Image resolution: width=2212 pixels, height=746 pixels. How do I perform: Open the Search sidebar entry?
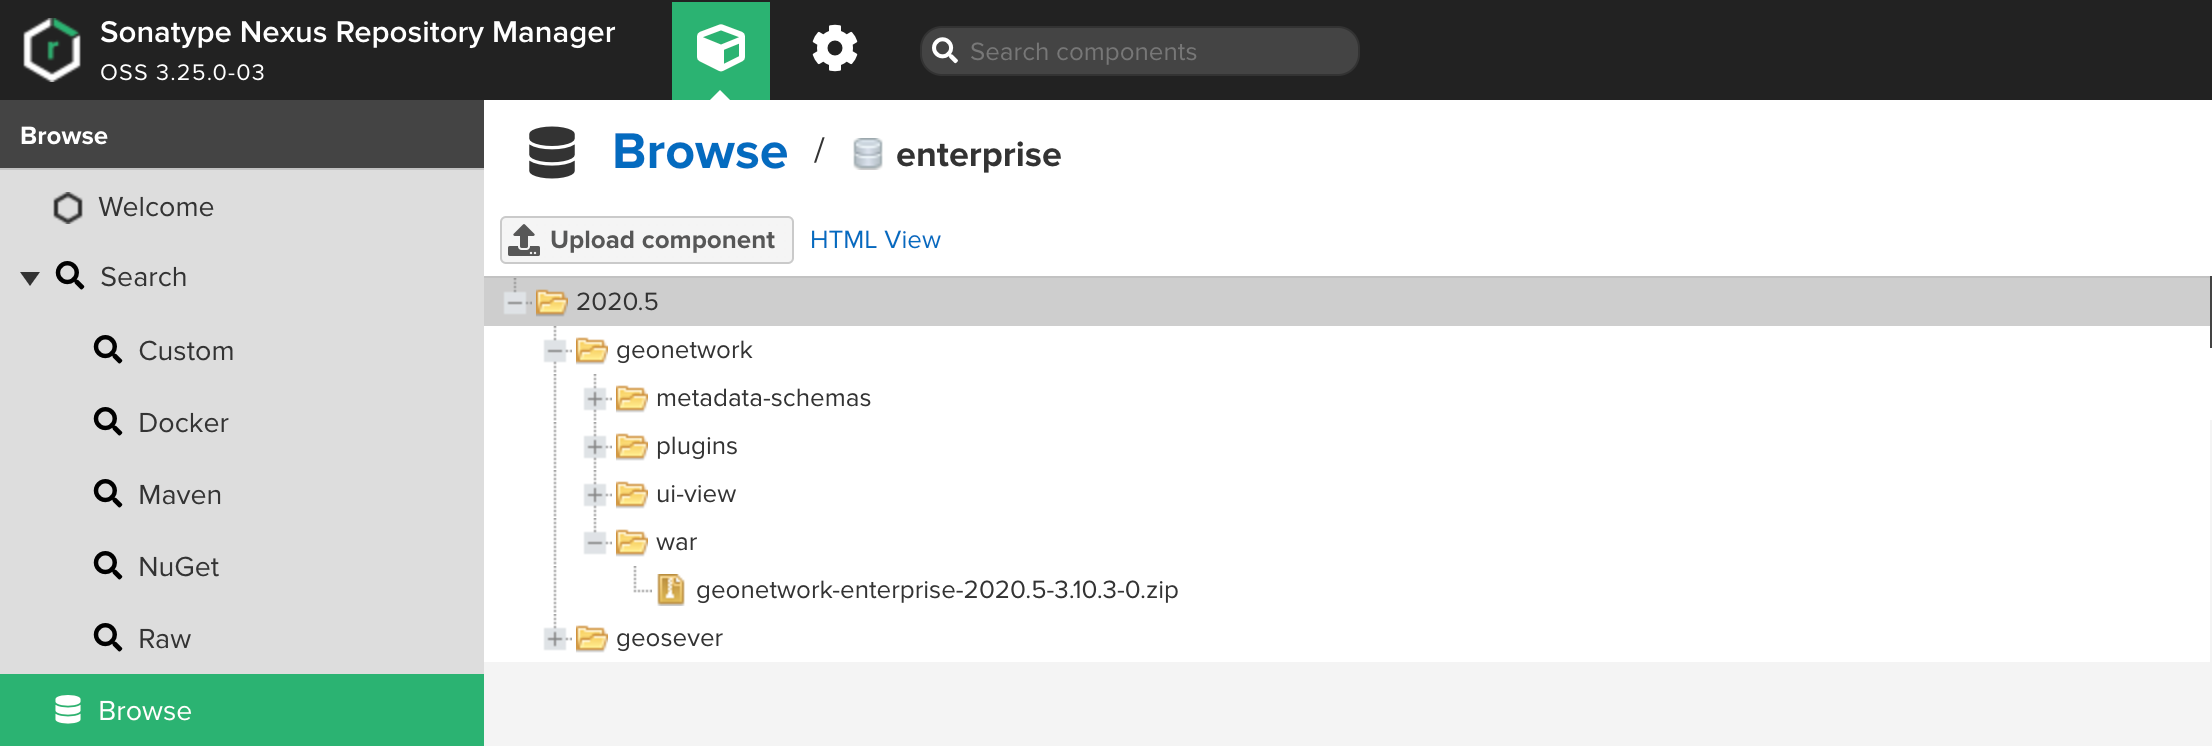[143, 277]
